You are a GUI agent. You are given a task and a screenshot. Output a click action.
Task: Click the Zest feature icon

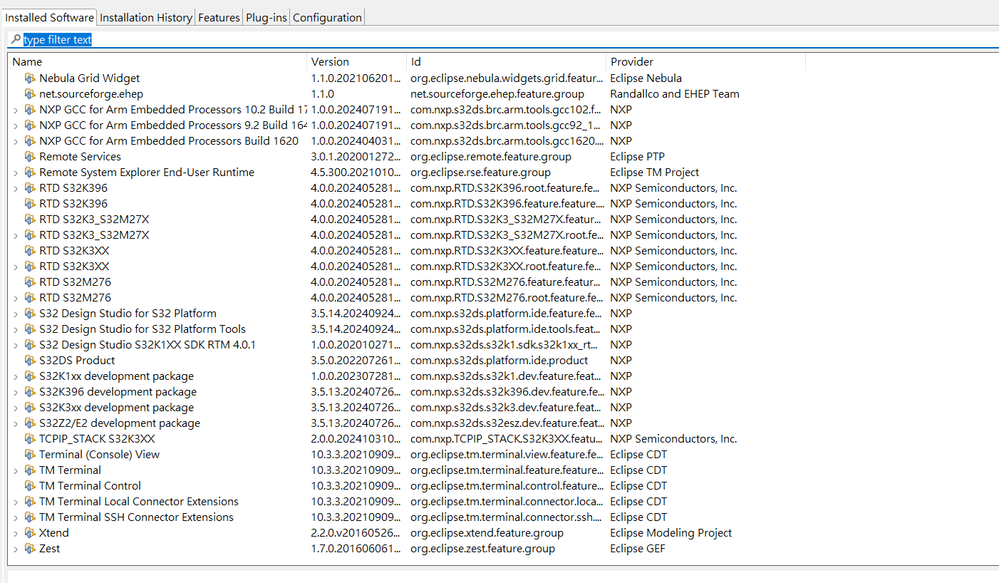coord(30,548)
